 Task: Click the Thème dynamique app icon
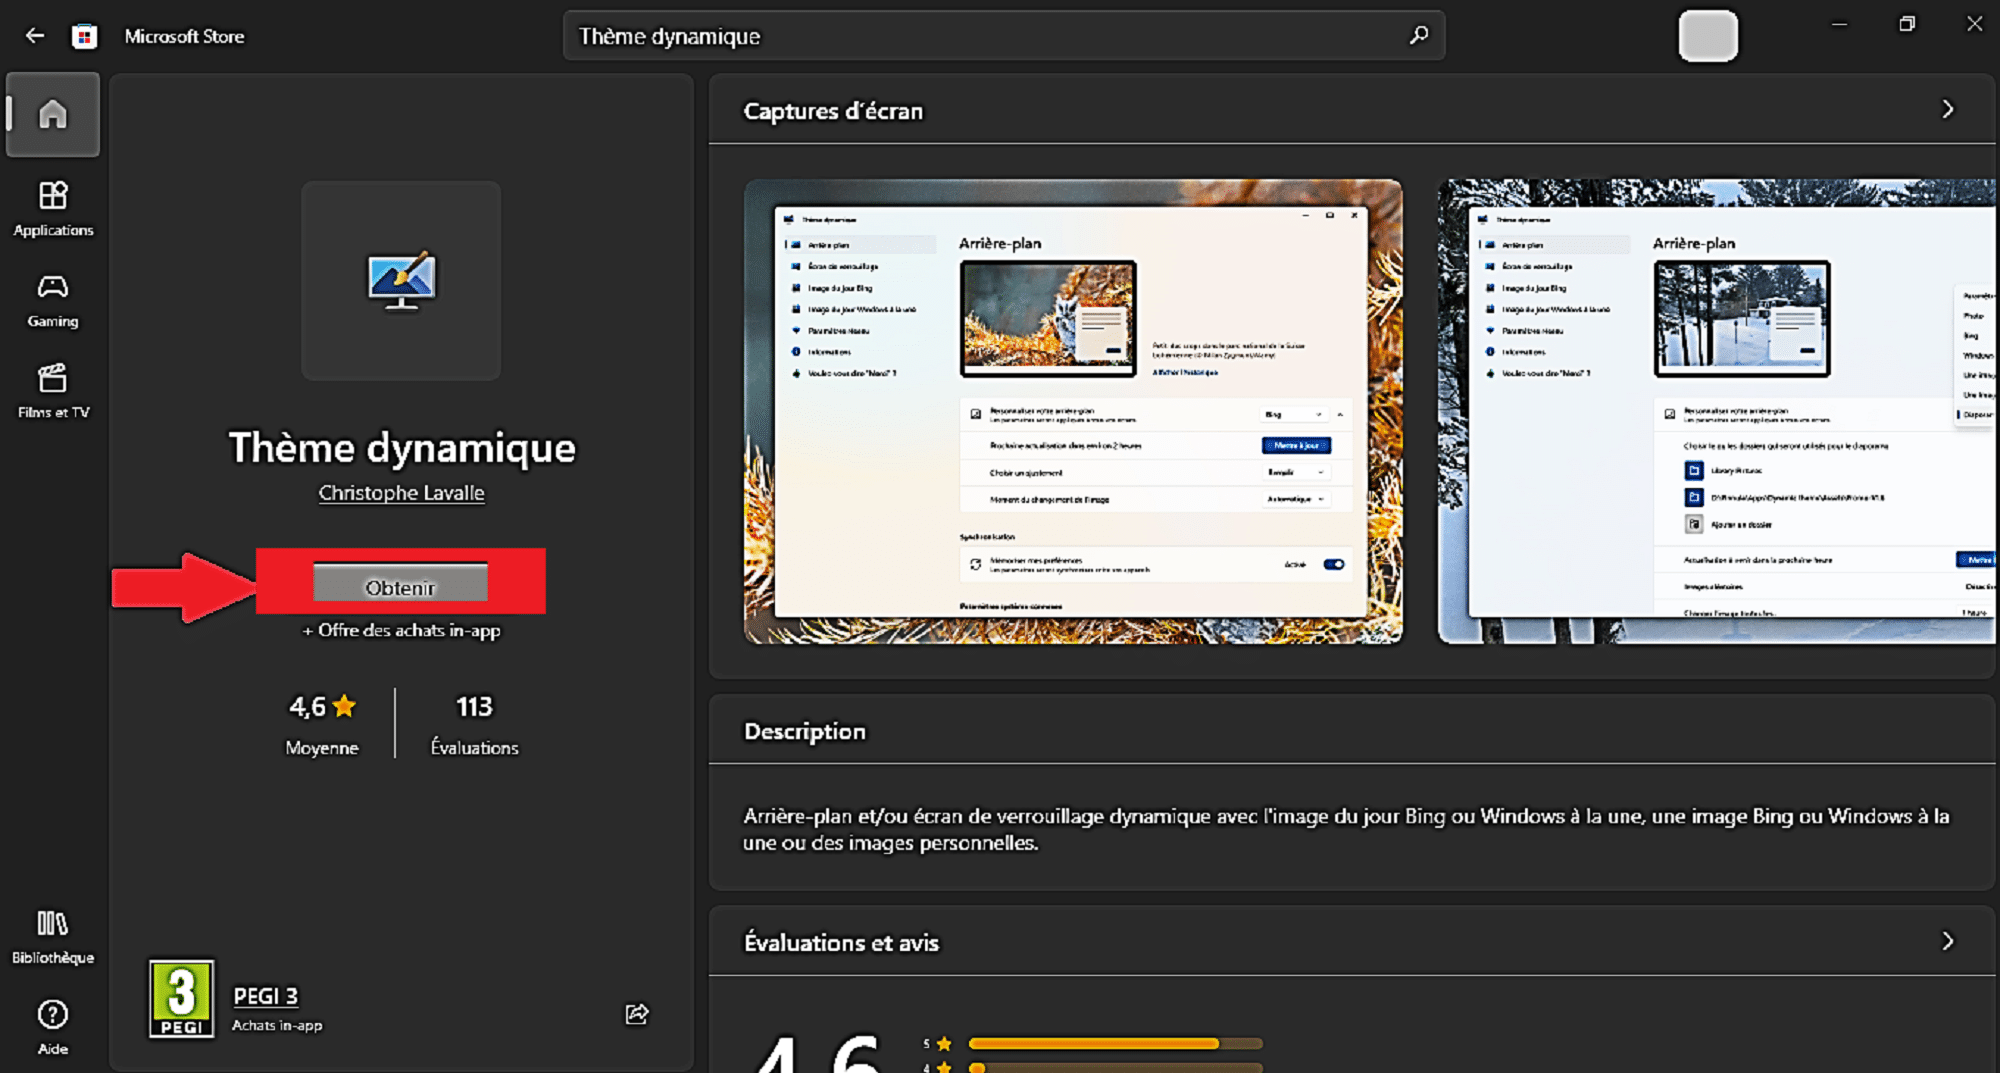(x=401, y=281)
